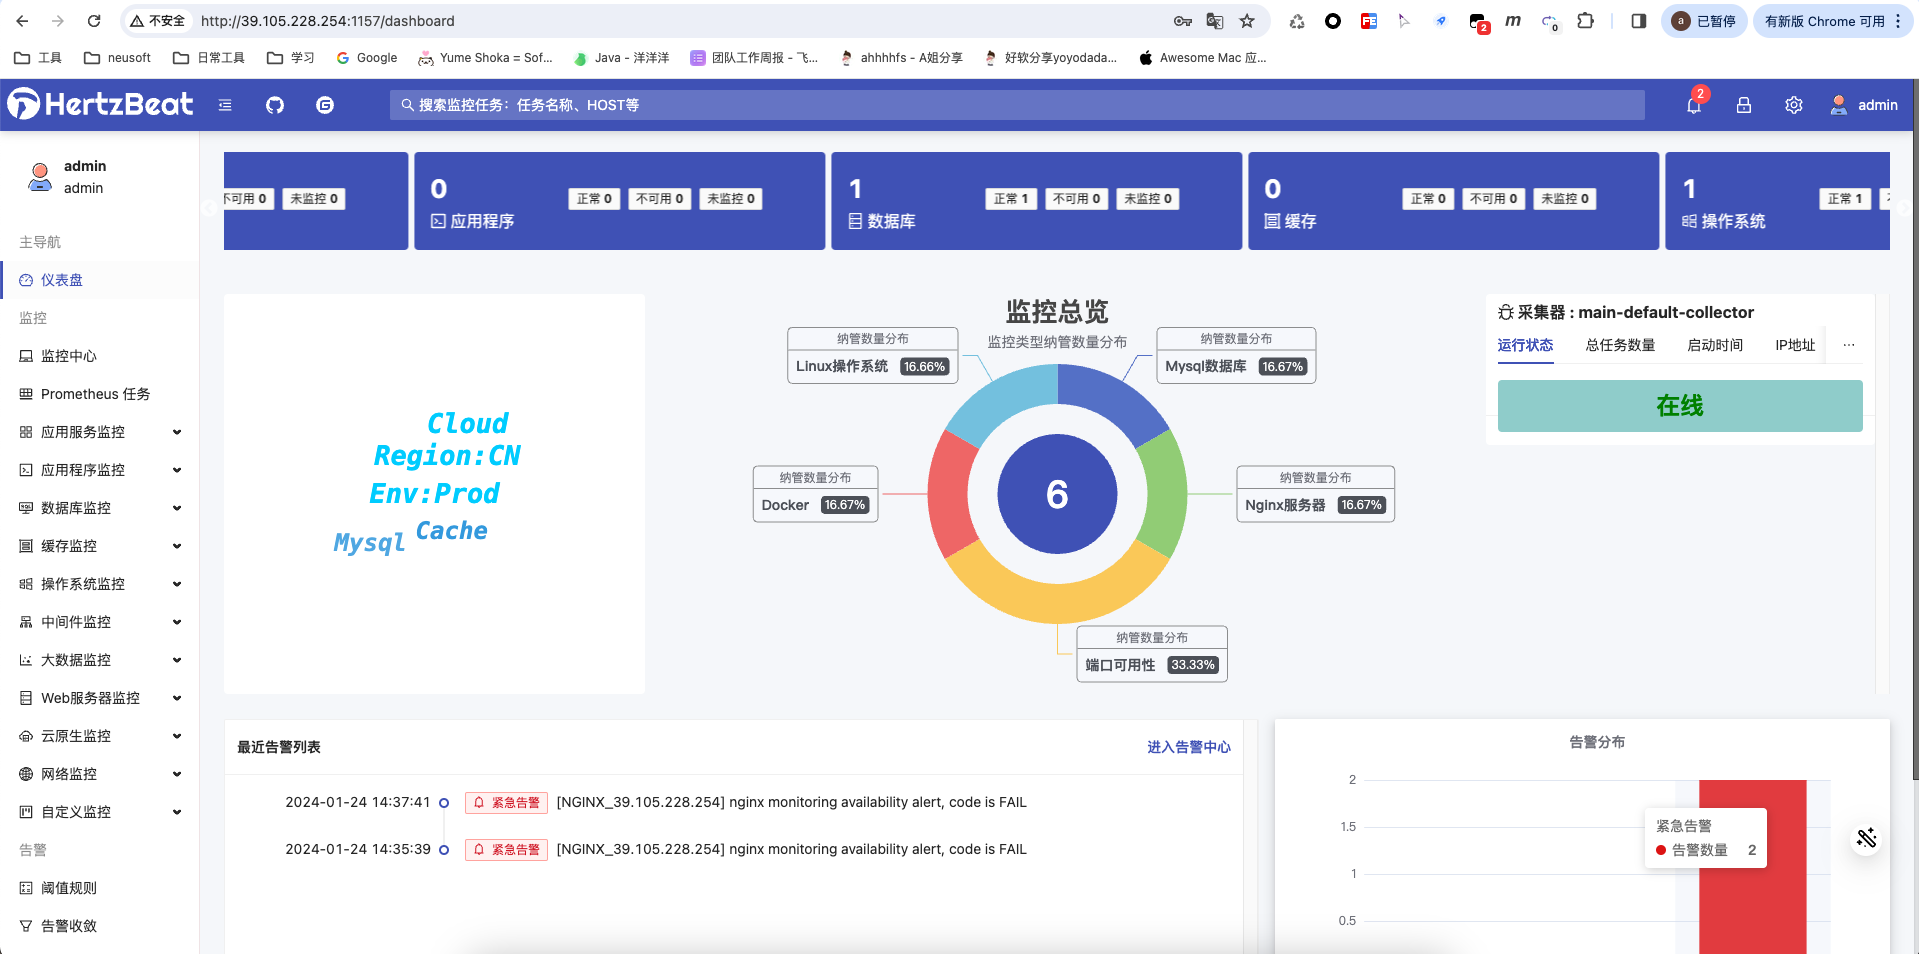
Task: Click the floating theme tool button
Action: click(x=1866, y=838)
